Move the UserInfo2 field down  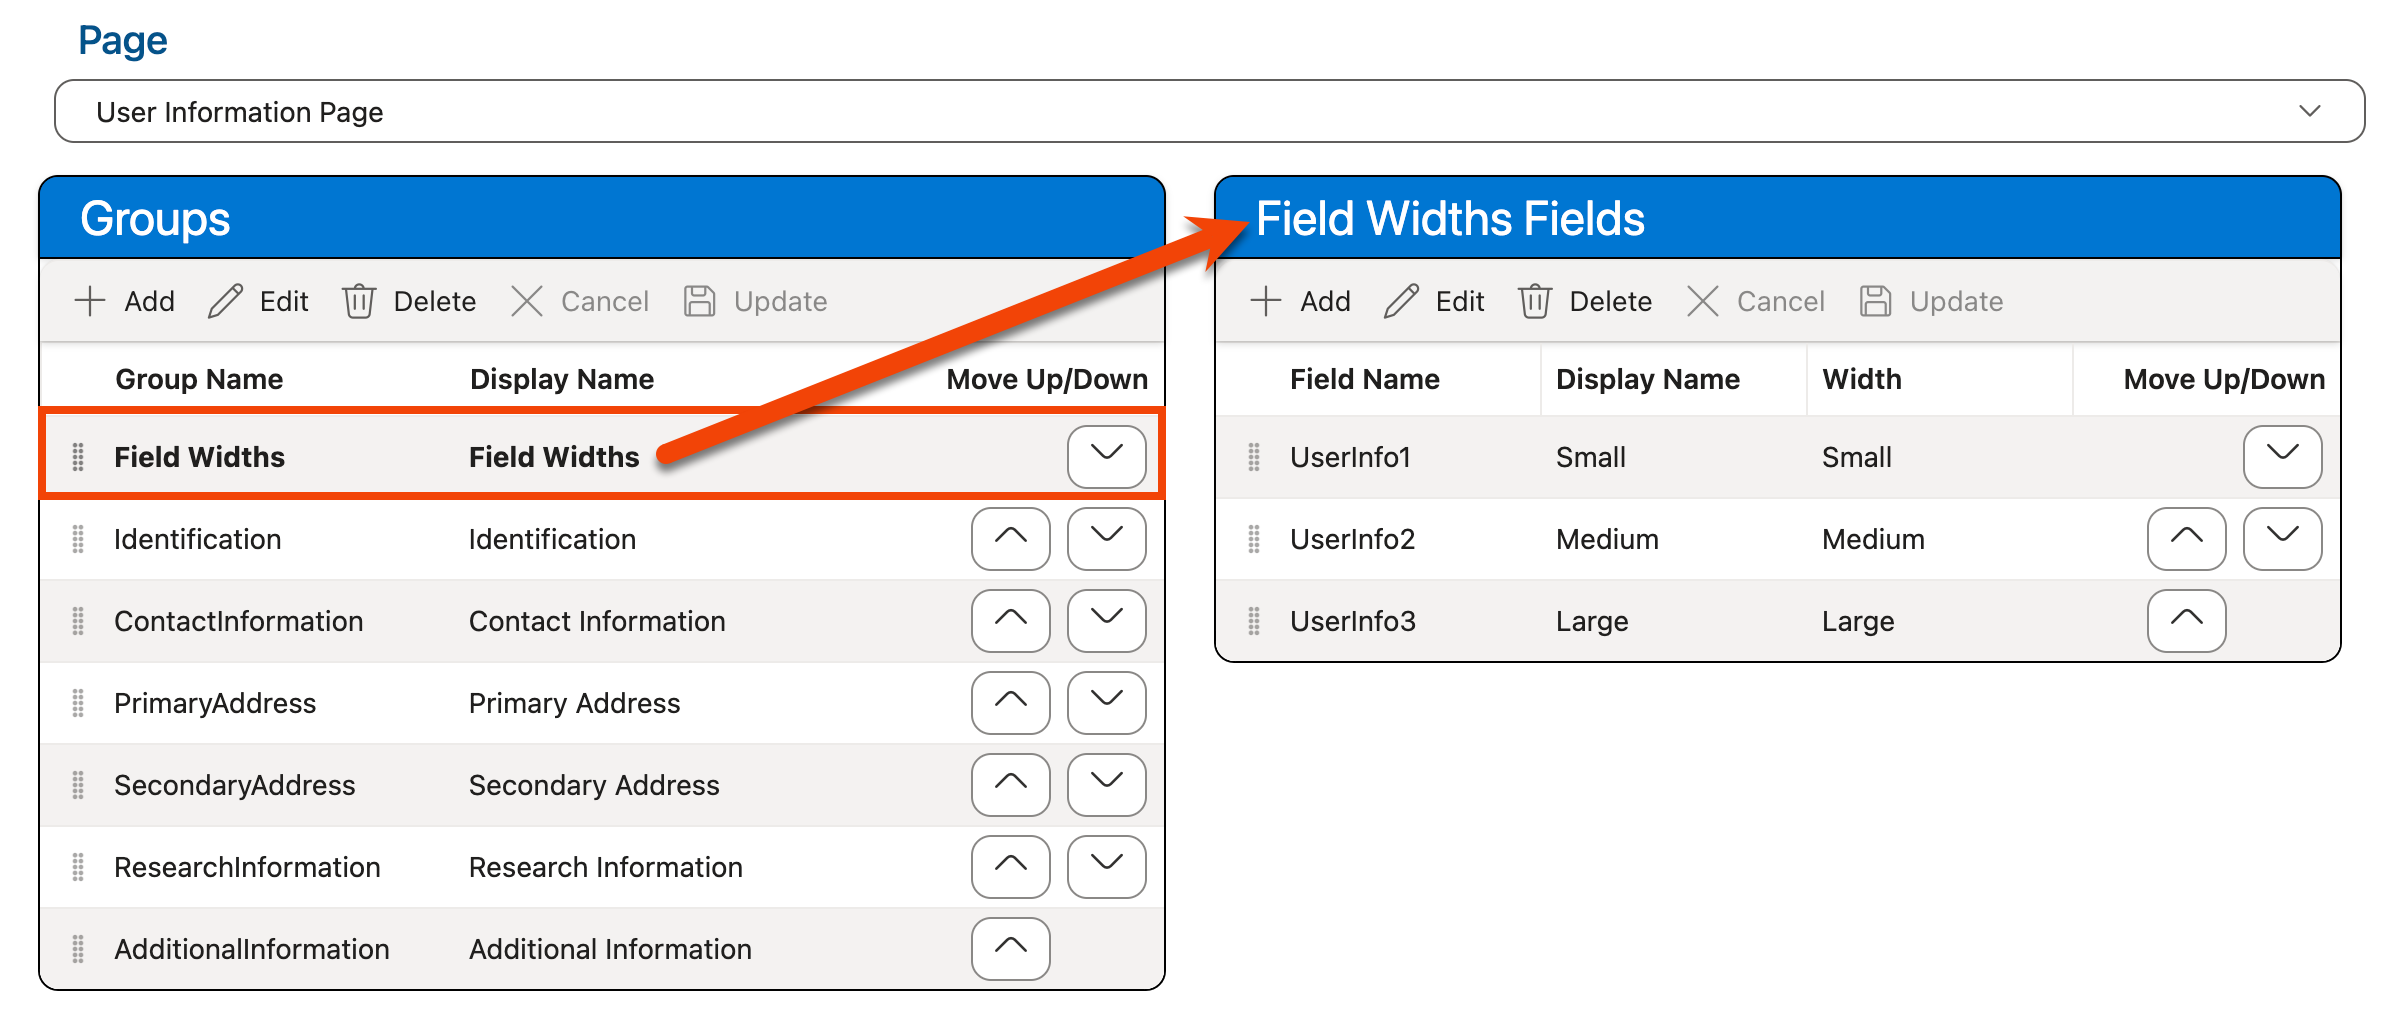click(2282, 539)
